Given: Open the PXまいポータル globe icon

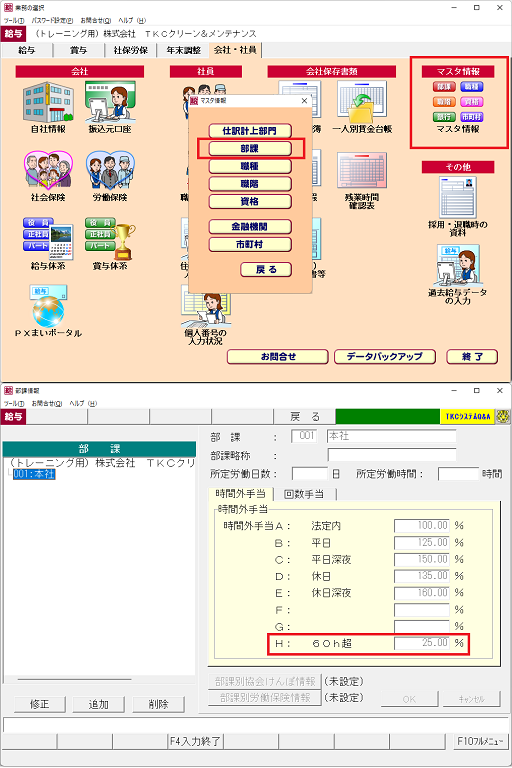Looking at the screenshot, I should coord(48,306).
